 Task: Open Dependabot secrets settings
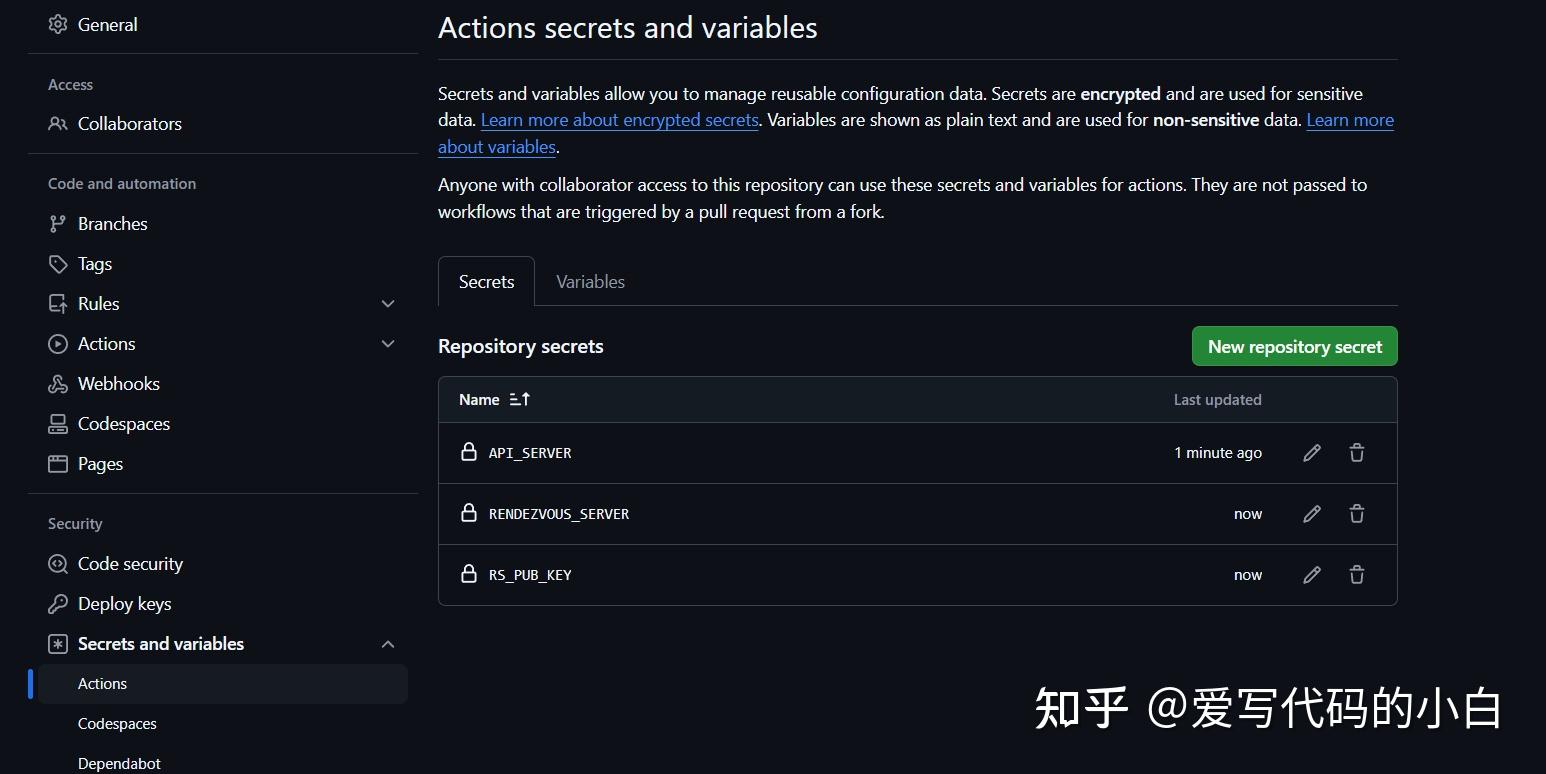coord(119,762)
